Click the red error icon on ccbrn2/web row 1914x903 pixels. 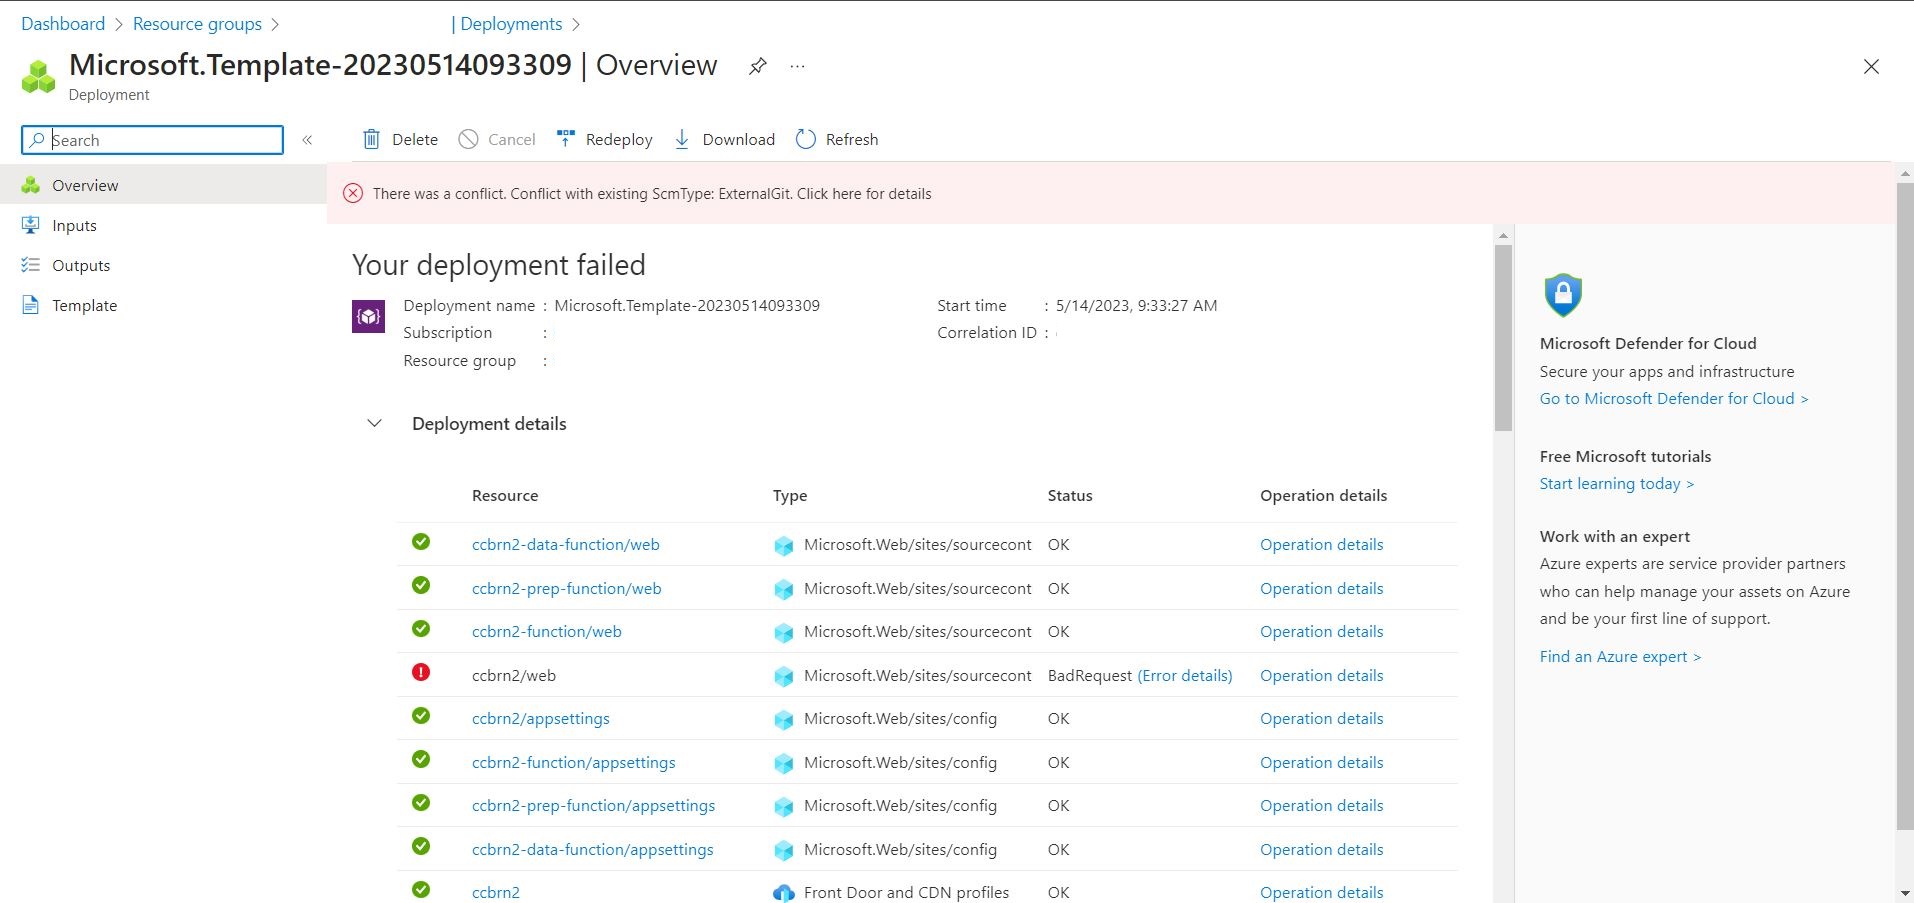(421, 672)
